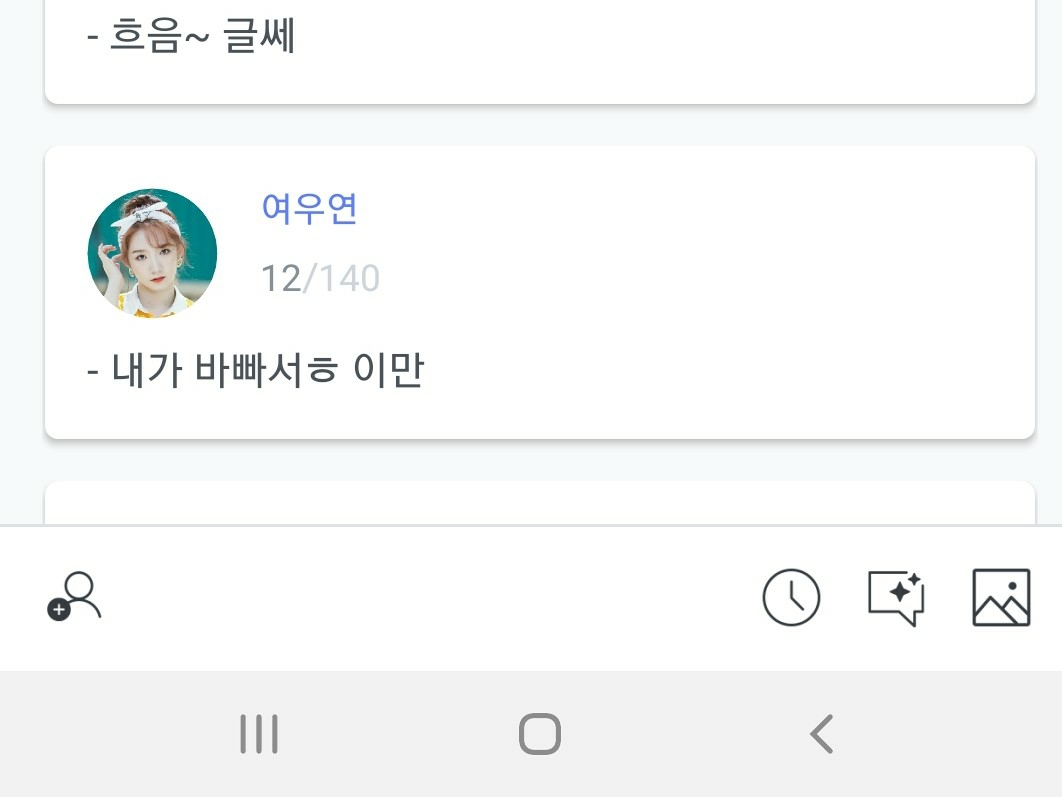Image resolution: width=1062 pixels, height=797 pixels.
Task: Tap the message '- 내가 바빠서ㅎ 이만'
Action: pyautogui.click(x=256, y=370)
